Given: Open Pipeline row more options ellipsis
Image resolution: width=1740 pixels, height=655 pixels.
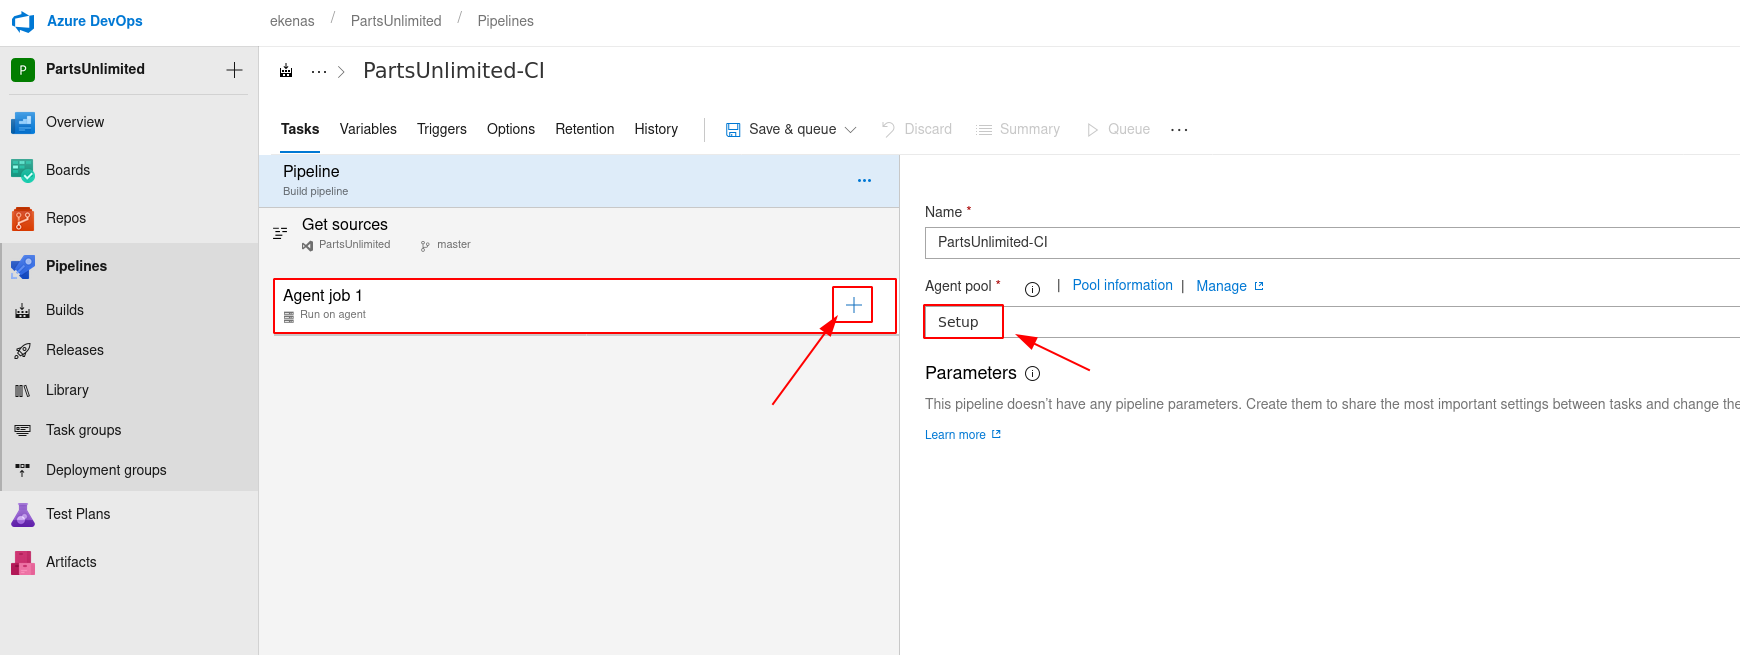Looking at the screenshot, I should click(865, 181).
